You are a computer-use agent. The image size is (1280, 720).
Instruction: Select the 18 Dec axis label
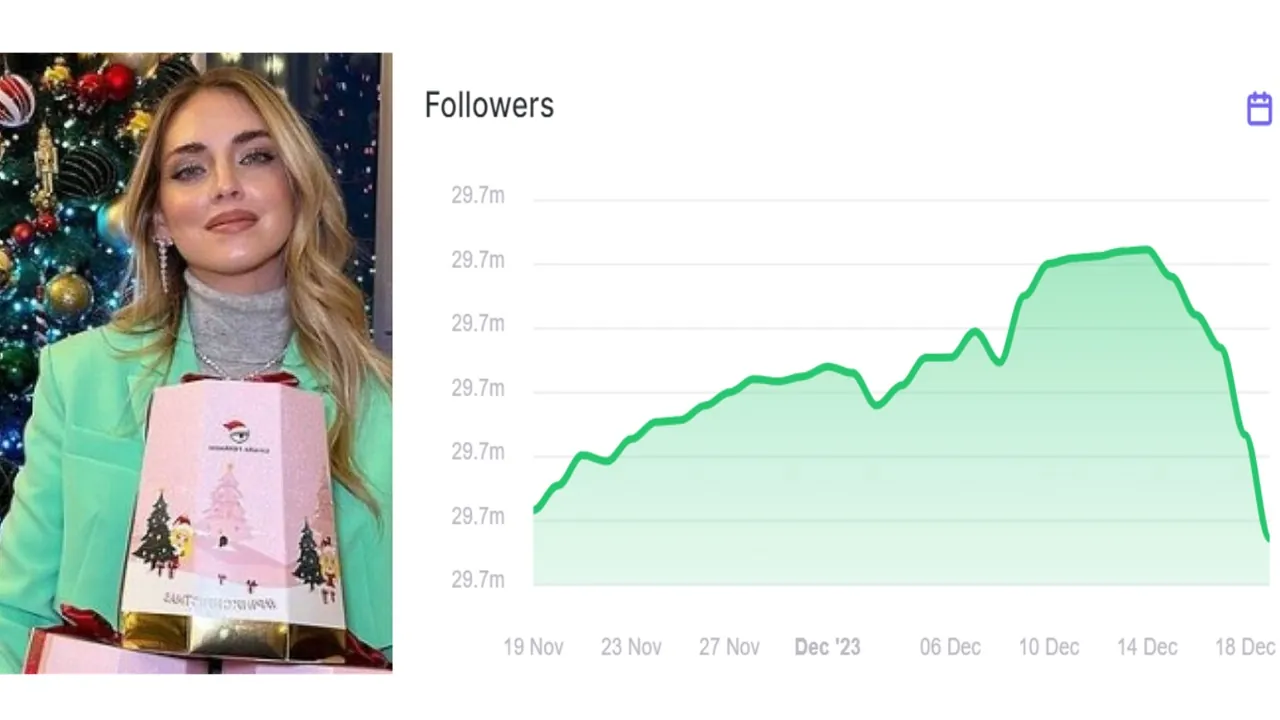(x=1245, y=647)
